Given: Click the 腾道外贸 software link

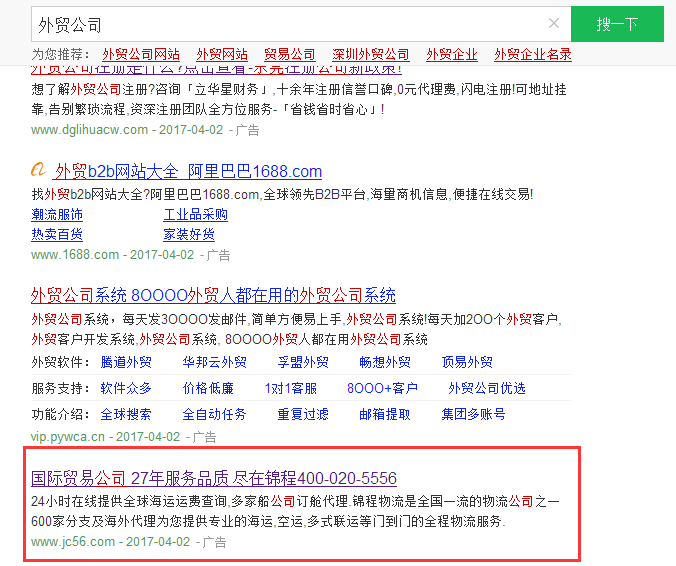Looking at the screenshot, I should (126, 362).
